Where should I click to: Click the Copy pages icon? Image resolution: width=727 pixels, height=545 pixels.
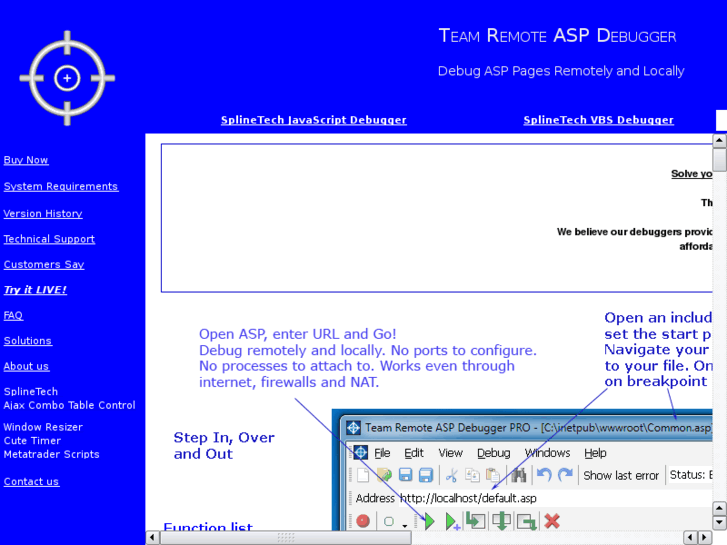click(472, 475)
